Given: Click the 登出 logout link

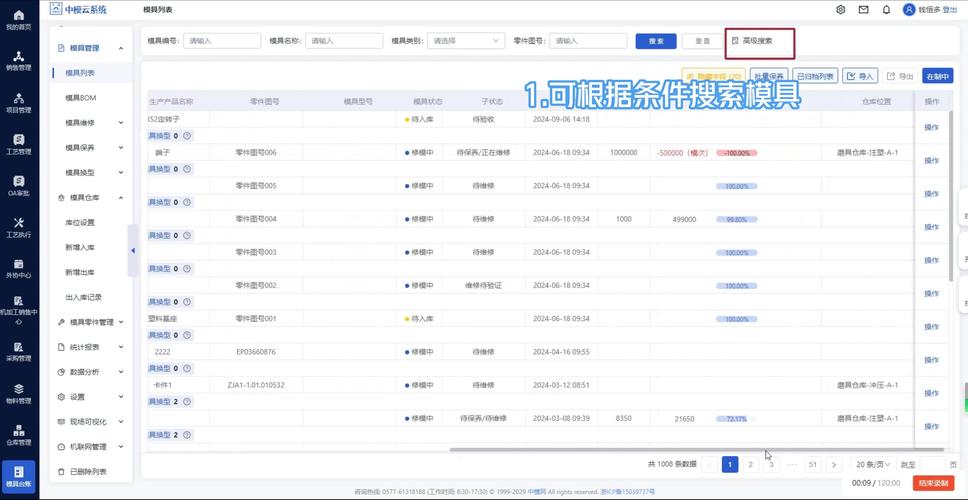Looking at the screenshot, I should tap(950, 10).
